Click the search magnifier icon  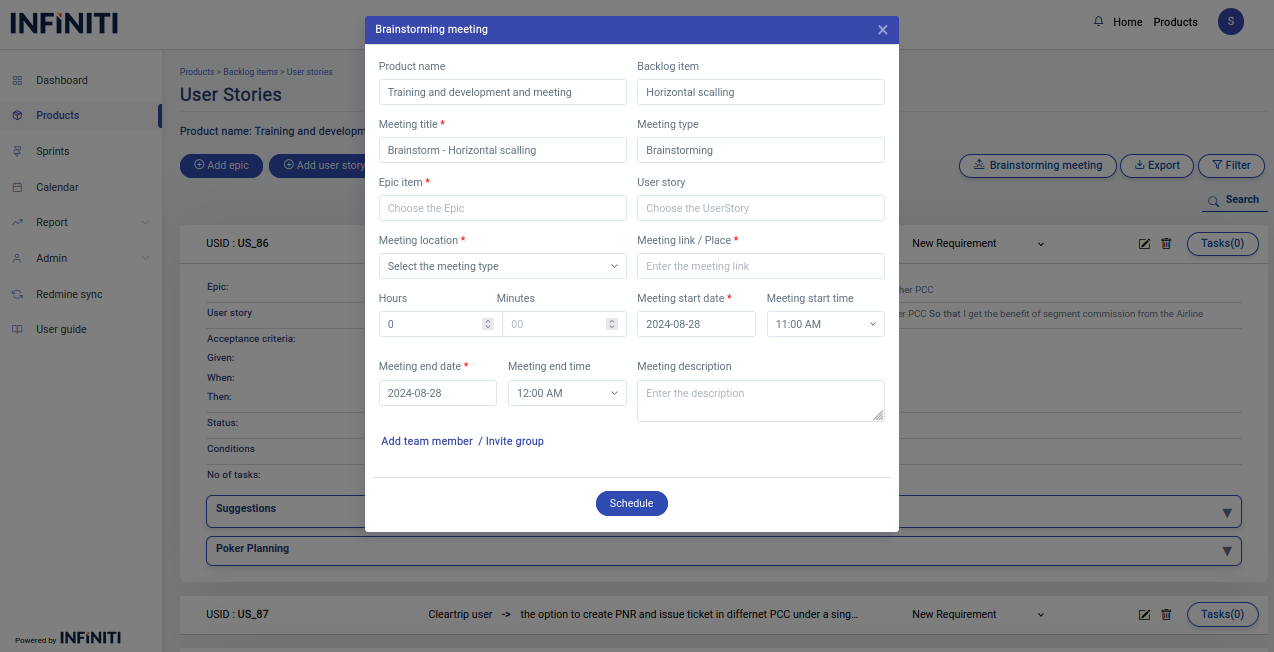coord(1213,201)
